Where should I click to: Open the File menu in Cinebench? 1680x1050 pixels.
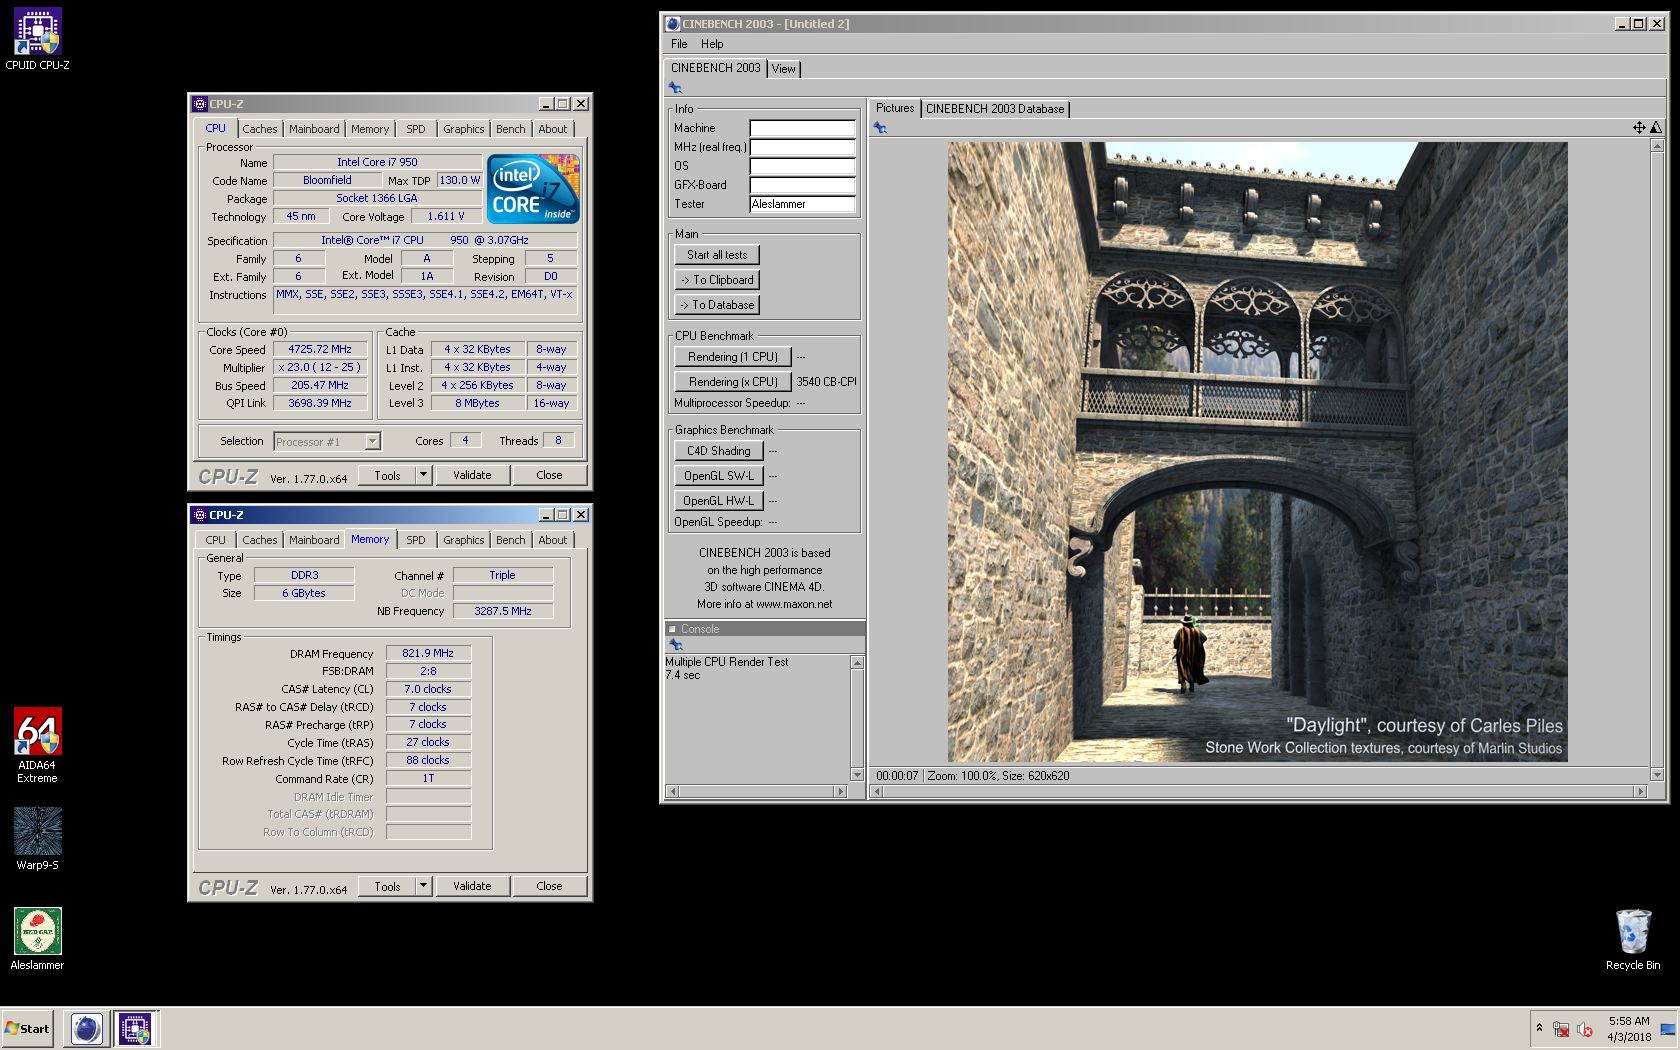click(x=679, y=44)
